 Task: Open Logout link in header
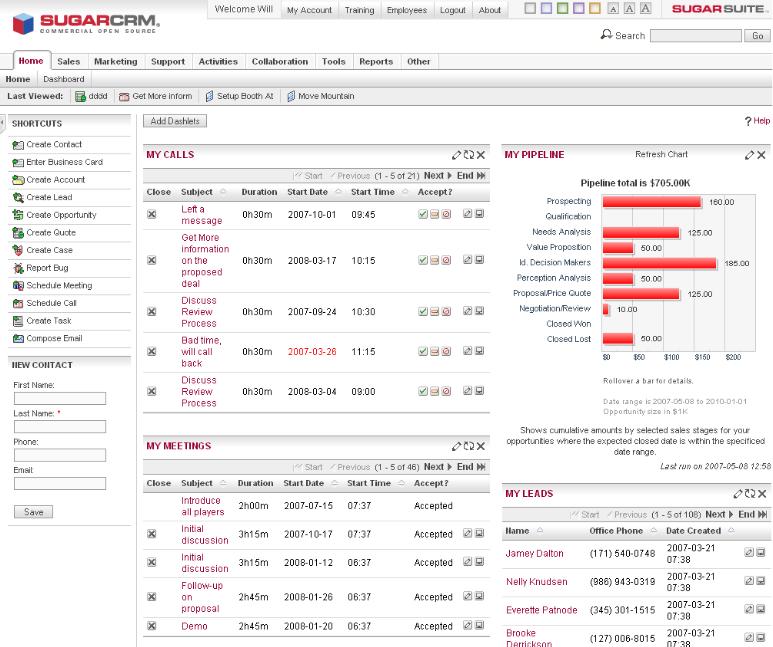[453, 10]
